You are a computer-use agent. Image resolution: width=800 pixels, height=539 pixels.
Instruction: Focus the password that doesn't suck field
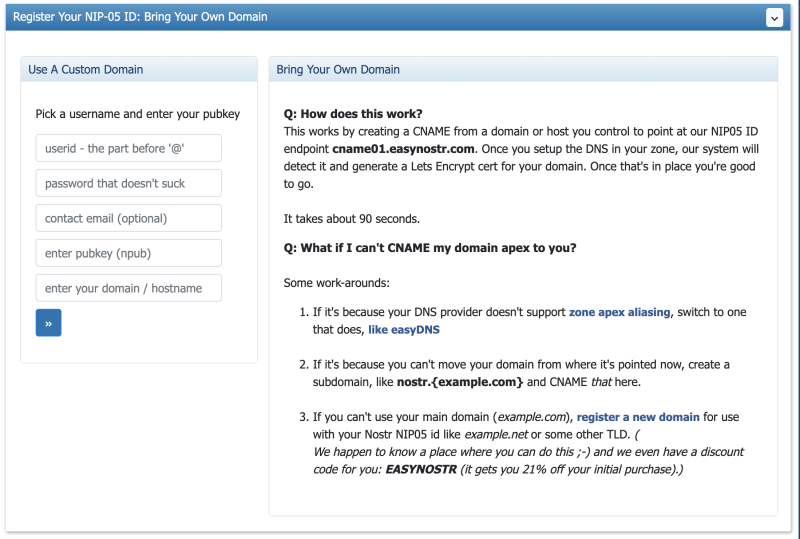(x=129, y=183)
